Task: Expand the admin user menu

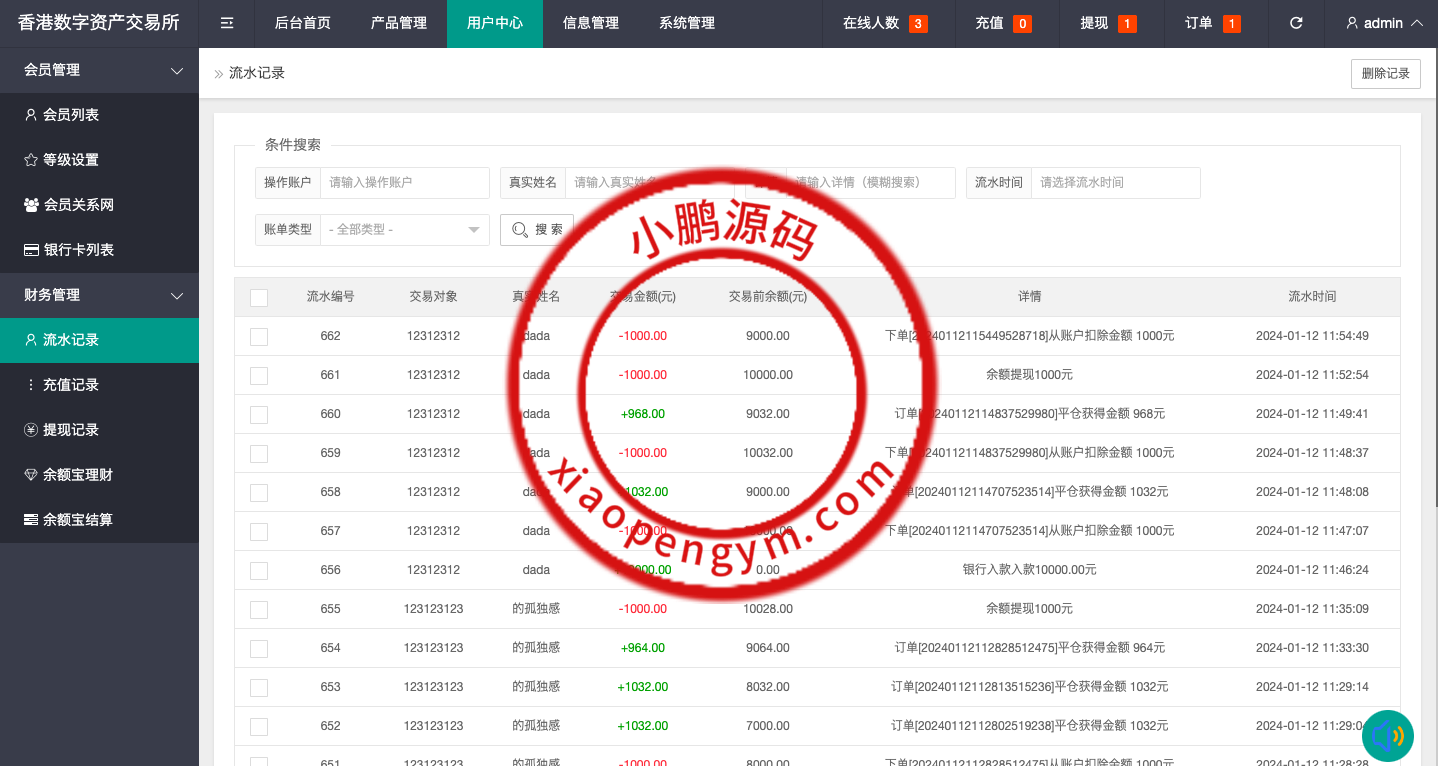Action: pos(1384,23)
